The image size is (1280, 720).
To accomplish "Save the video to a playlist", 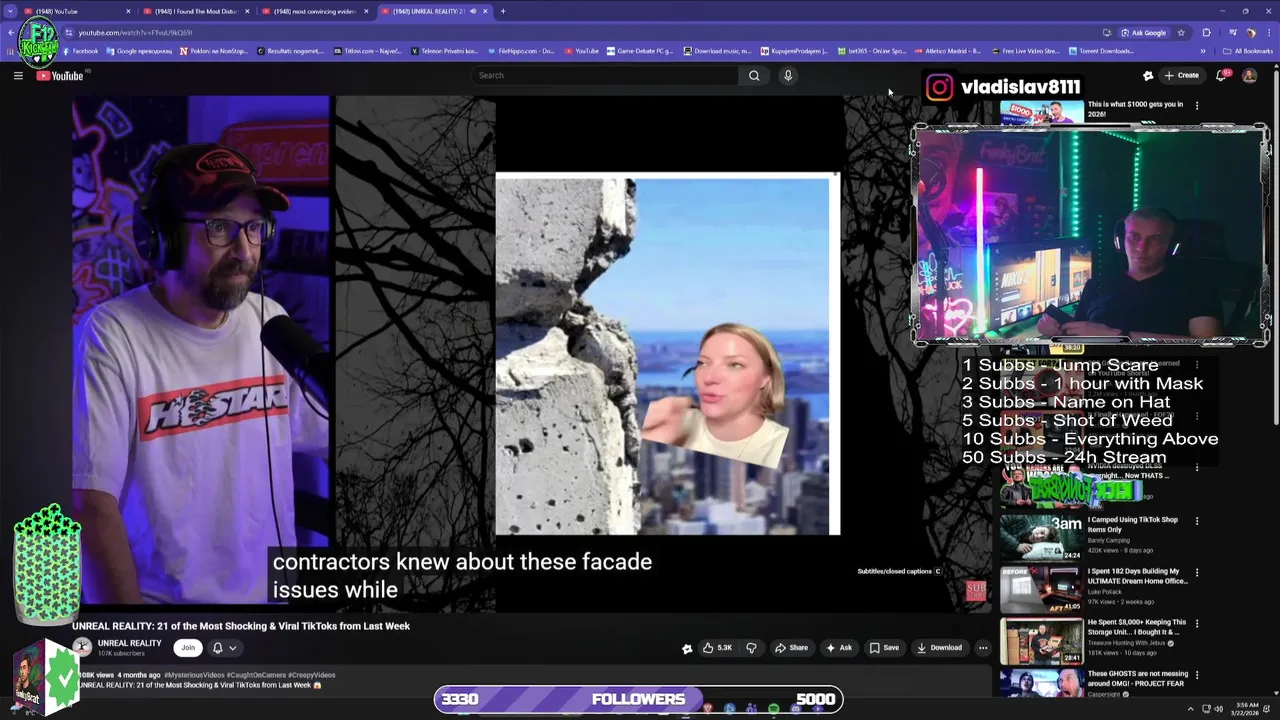I will point(884,647).
